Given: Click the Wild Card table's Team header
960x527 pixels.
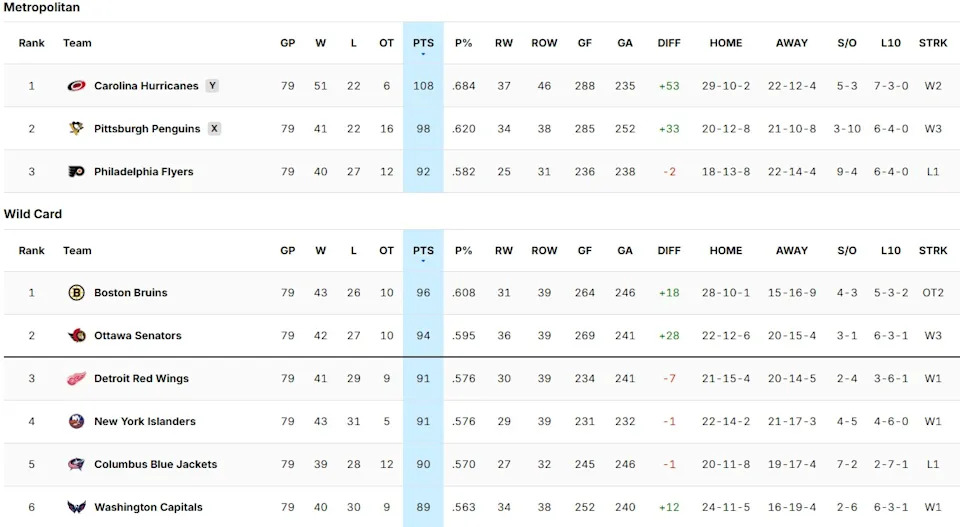Looking at the screenshot, I should [x=77, y=251].
